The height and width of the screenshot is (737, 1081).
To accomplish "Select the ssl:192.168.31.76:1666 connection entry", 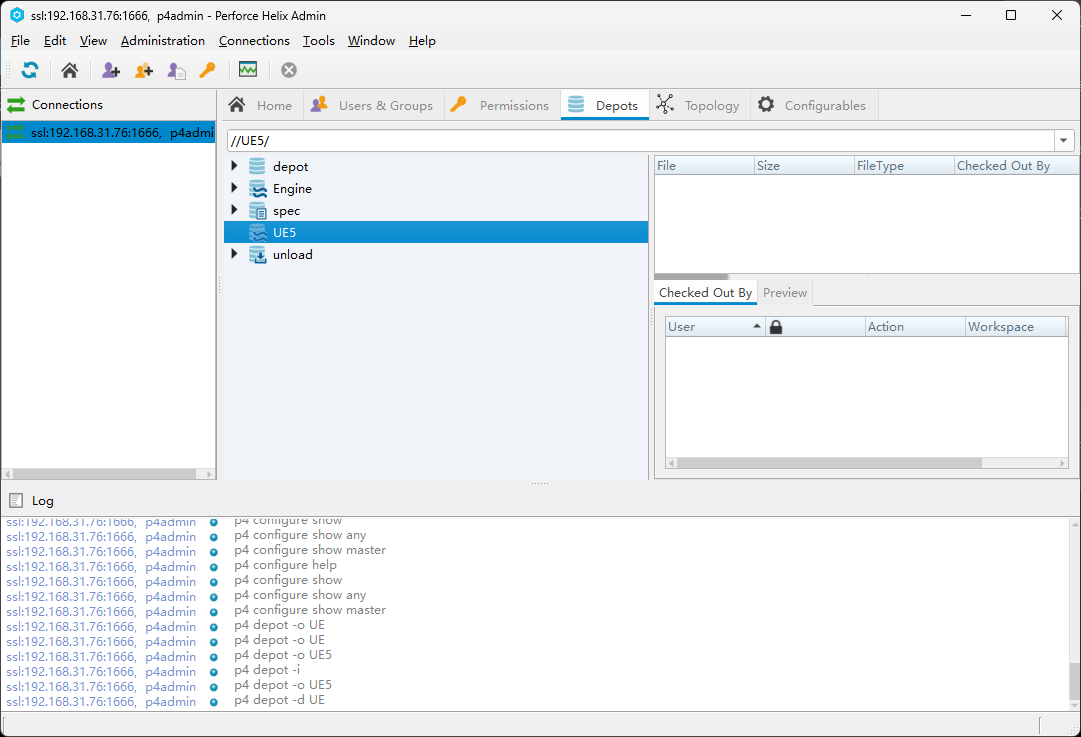I will tap(109, 132).
